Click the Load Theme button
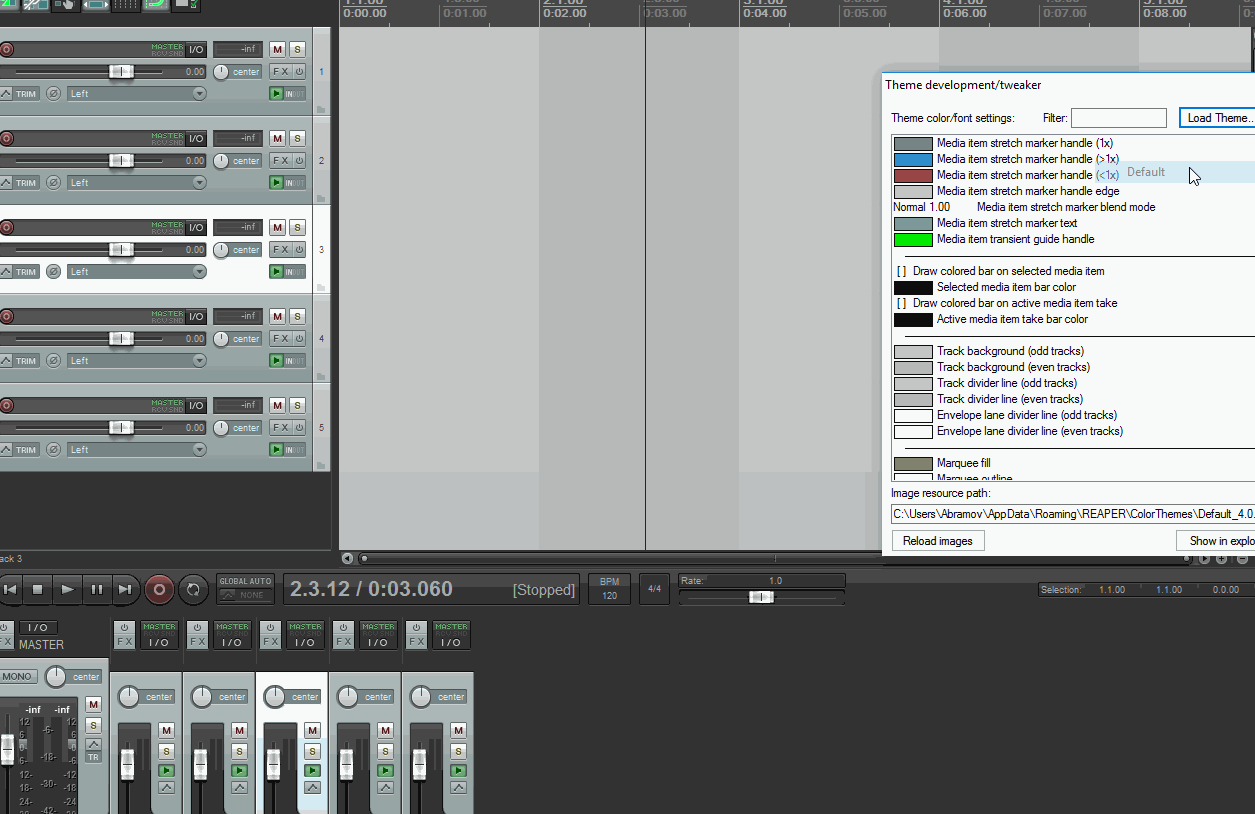 point(1217,118)
